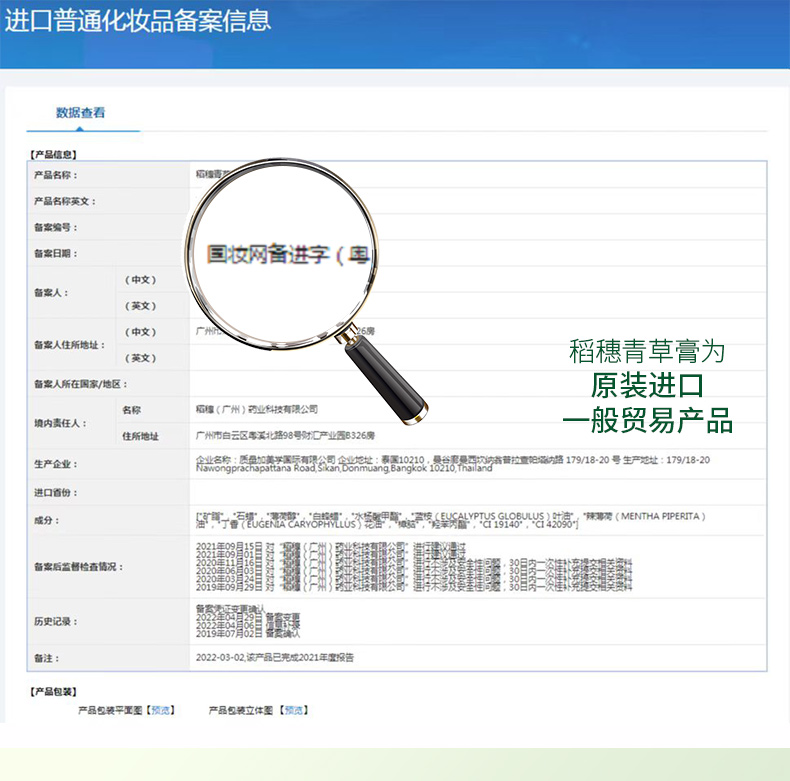Open the 数据查看 tab

[x=80, y=113]
